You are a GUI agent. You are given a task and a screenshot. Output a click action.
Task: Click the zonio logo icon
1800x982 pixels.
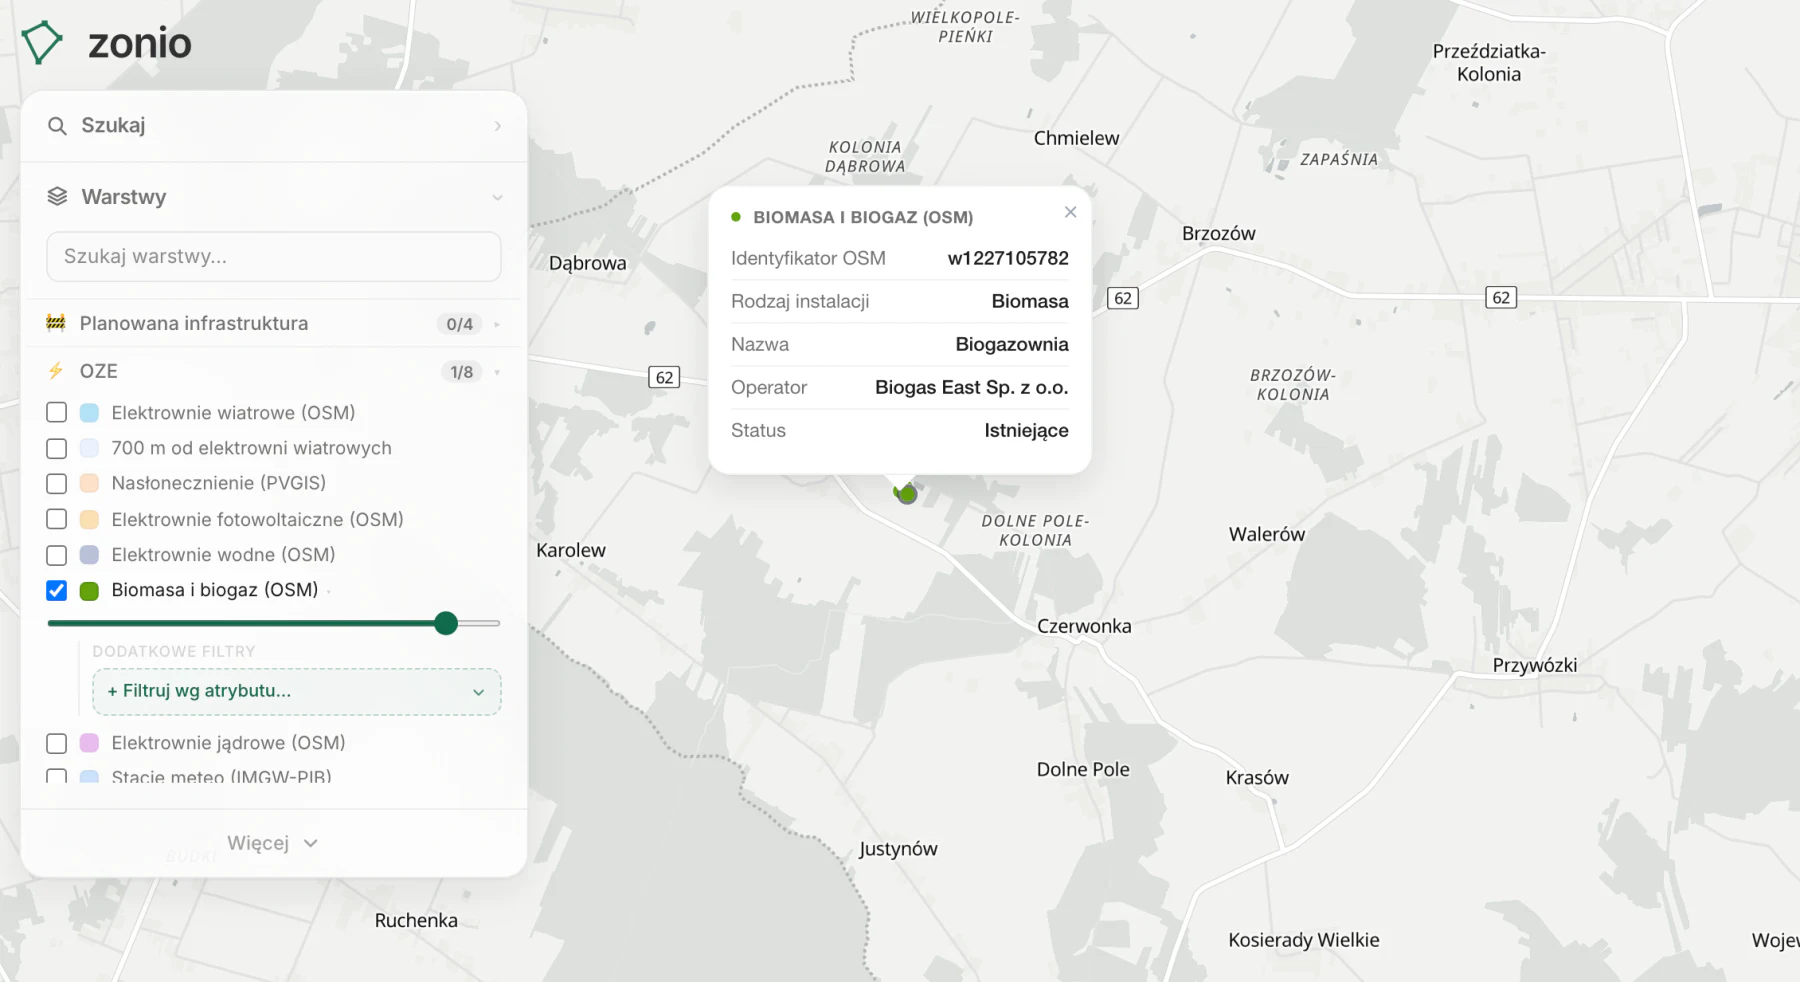click(42, 43)
